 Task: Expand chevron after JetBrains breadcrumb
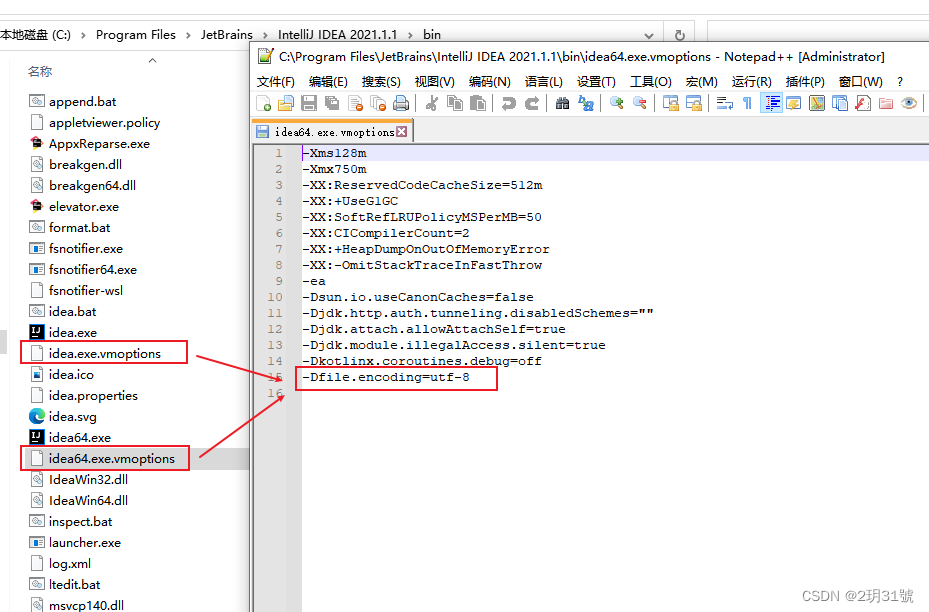(x=265, y=36)
